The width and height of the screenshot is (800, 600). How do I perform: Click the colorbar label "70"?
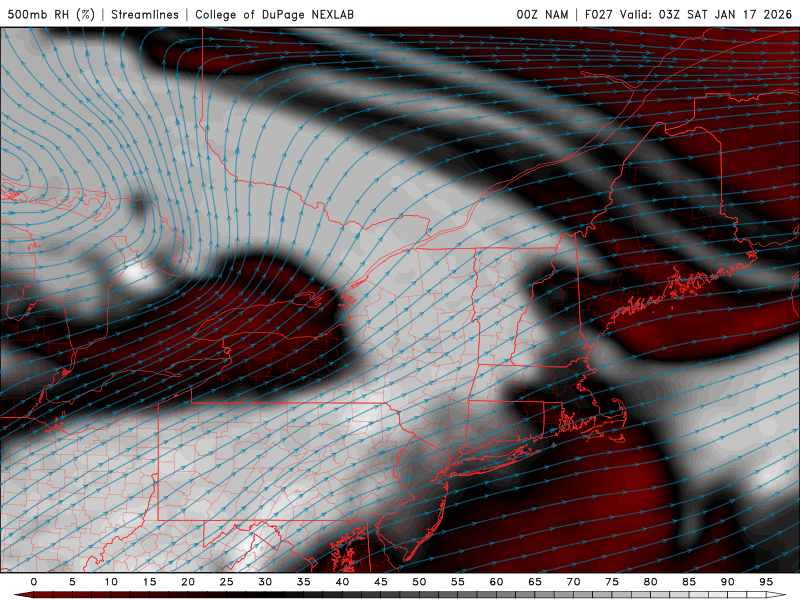pos(573,582)
